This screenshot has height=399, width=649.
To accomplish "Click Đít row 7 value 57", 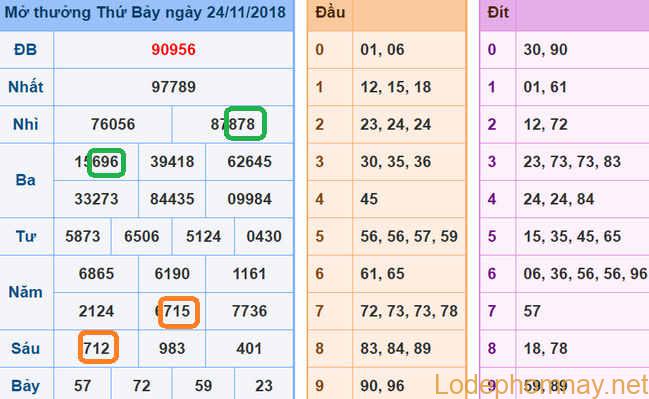I will point(532,311).
